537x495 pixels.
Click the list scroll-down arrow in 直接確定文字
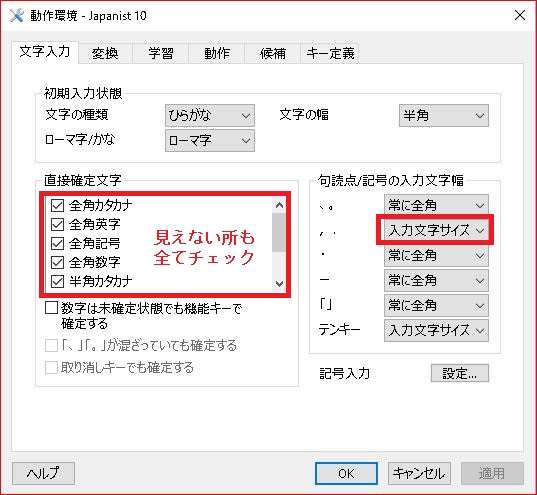(279, 284)
